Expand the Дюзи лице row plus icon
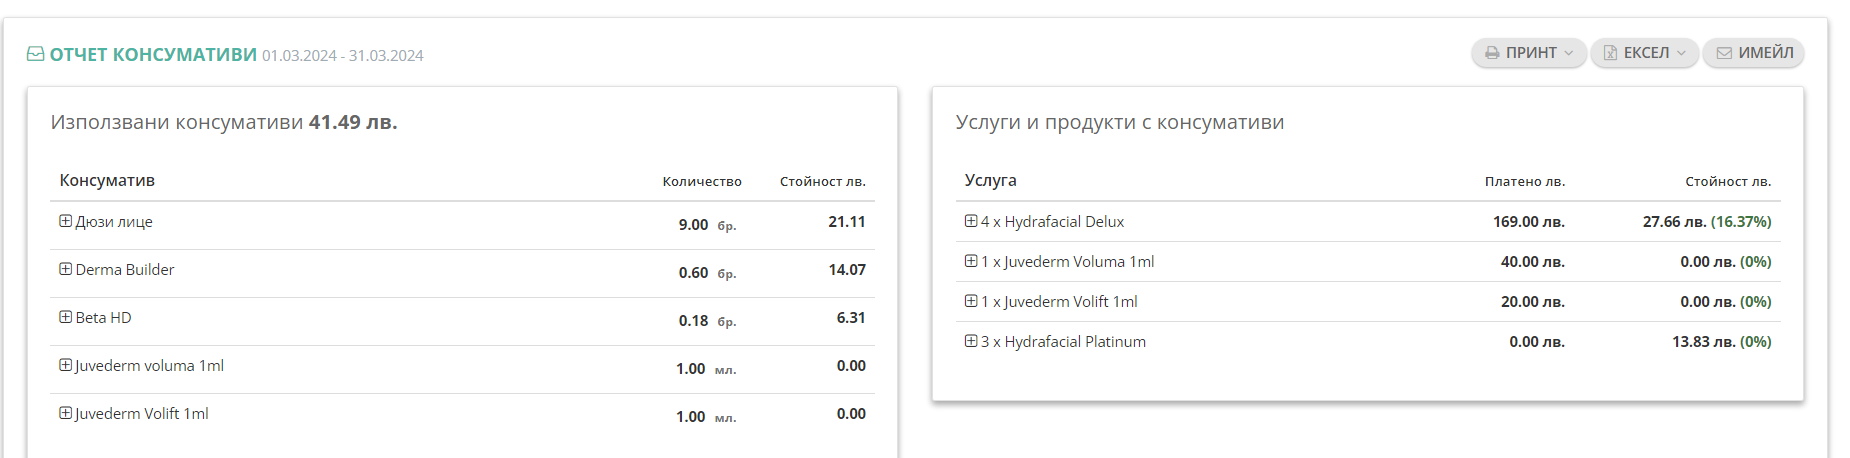The height and width of the screenshot is (458, 1850). tap(65, 221)
